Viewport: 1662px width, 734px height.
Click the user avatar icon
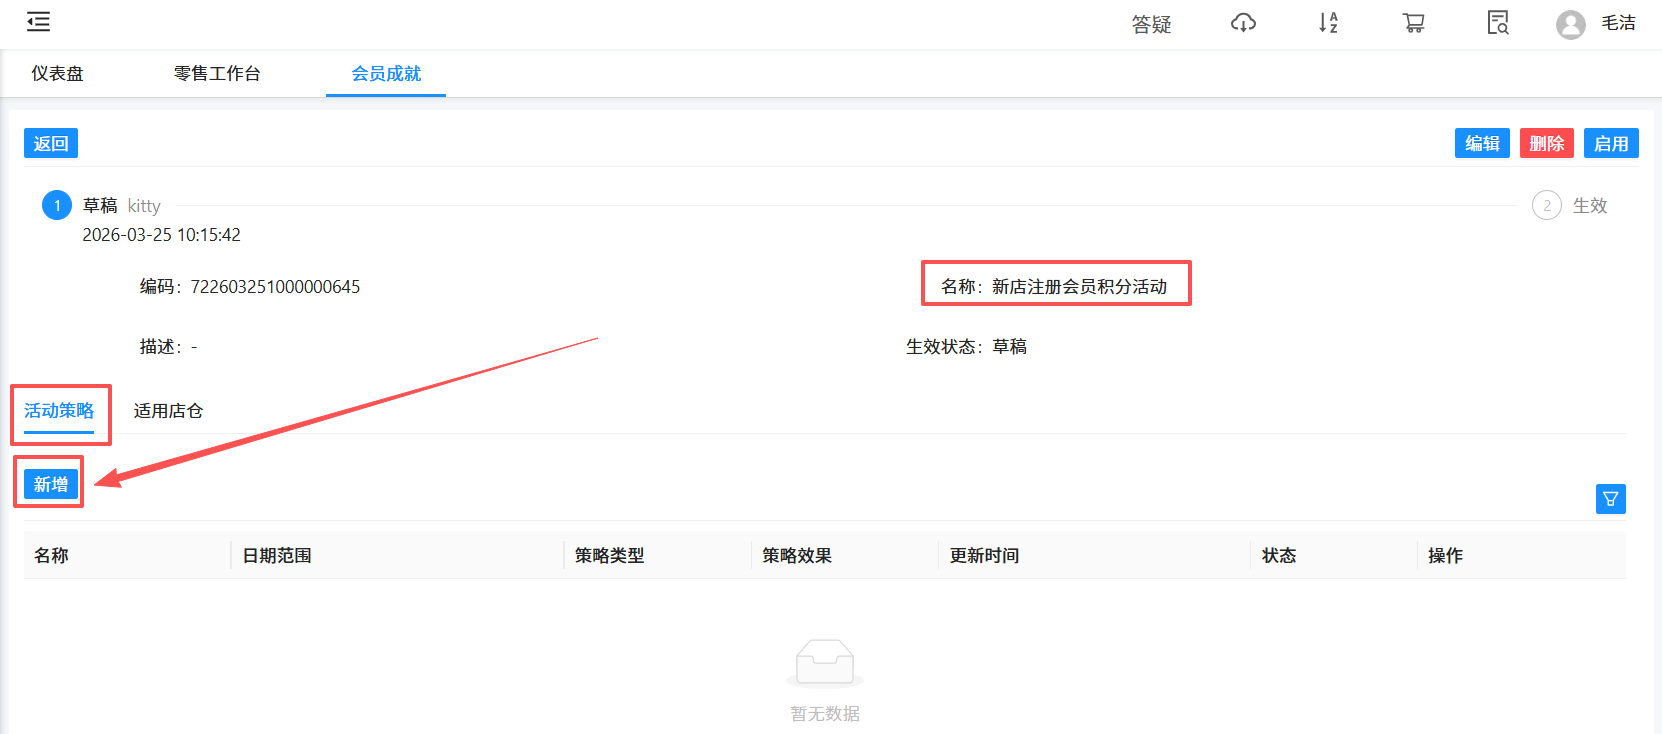[1570, 24]
